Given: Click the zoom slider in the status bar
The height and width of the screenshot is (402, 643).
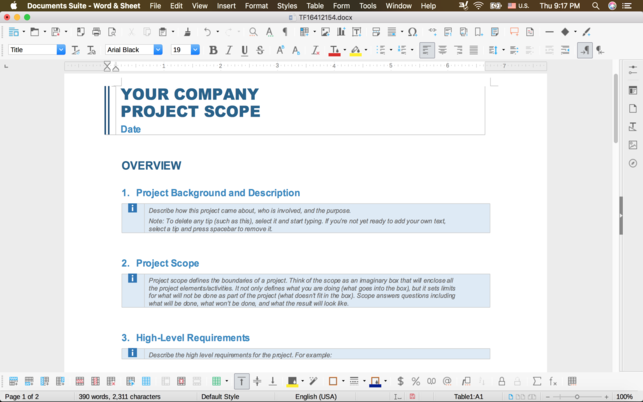Looking at the screenshot, I should coord(578,397).
